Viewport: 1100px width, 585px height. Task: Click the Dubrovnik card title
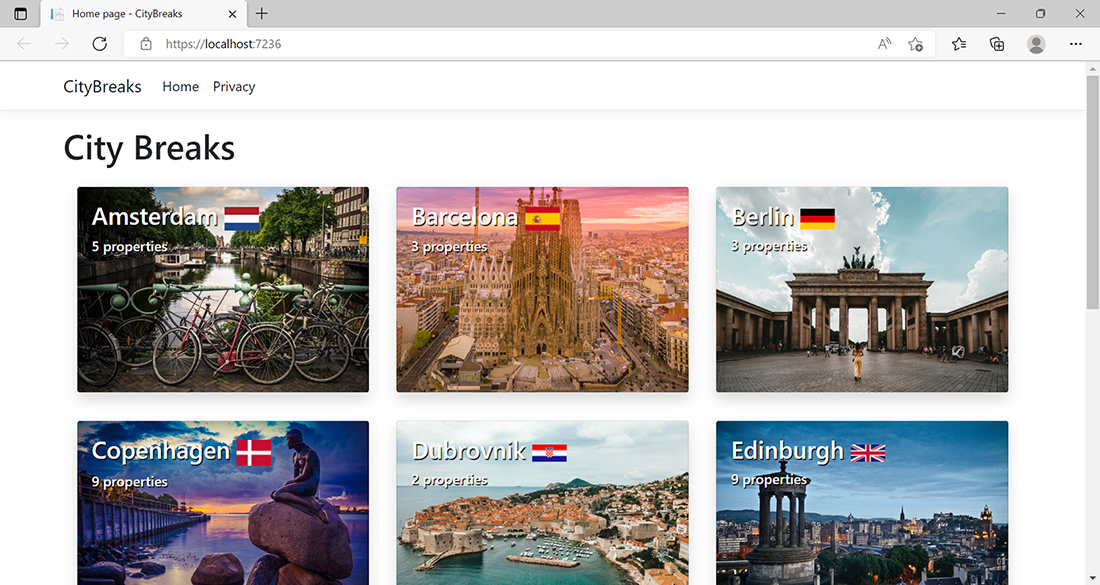click(x=469, y=451)
